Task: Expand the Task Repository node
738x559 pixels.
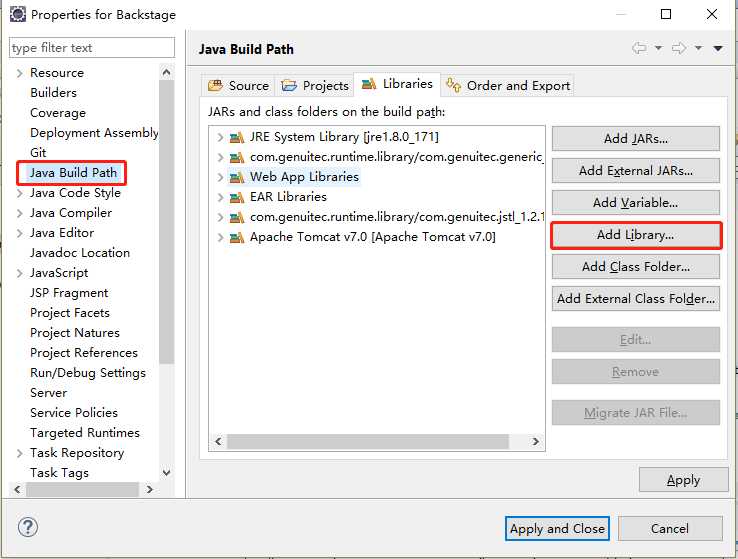Action: (x=19, y=453)
